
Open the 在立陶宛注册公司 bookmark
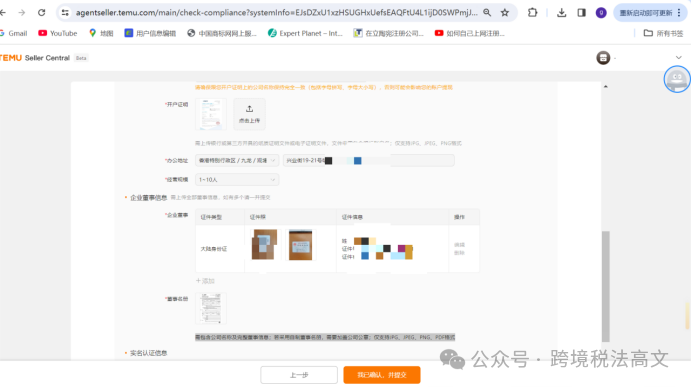coord(388,33)
